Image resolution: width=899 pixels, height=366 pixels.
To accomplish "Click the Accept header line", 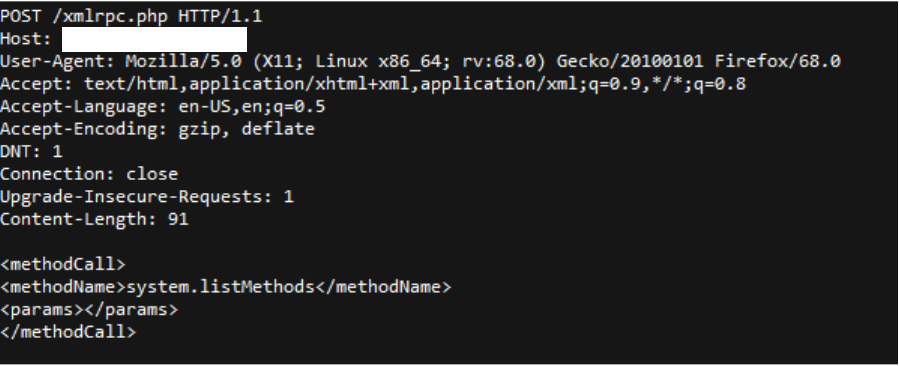I will [x=373, y=84].
